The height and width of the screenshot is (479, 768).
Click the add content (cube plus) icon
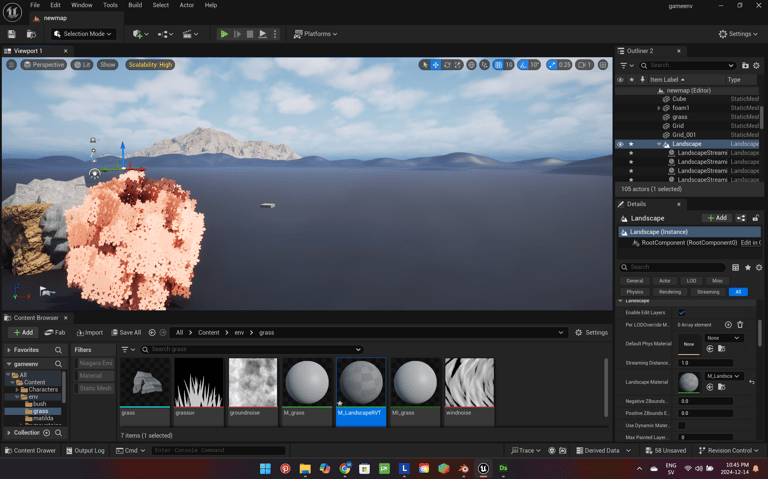click(x=139, y=34)
